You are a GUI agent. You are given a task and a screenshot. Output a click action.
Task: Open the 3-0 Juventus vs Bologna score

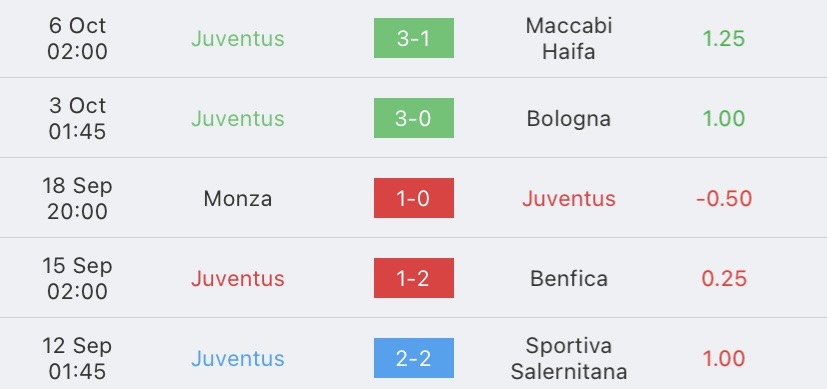[414, 118]
